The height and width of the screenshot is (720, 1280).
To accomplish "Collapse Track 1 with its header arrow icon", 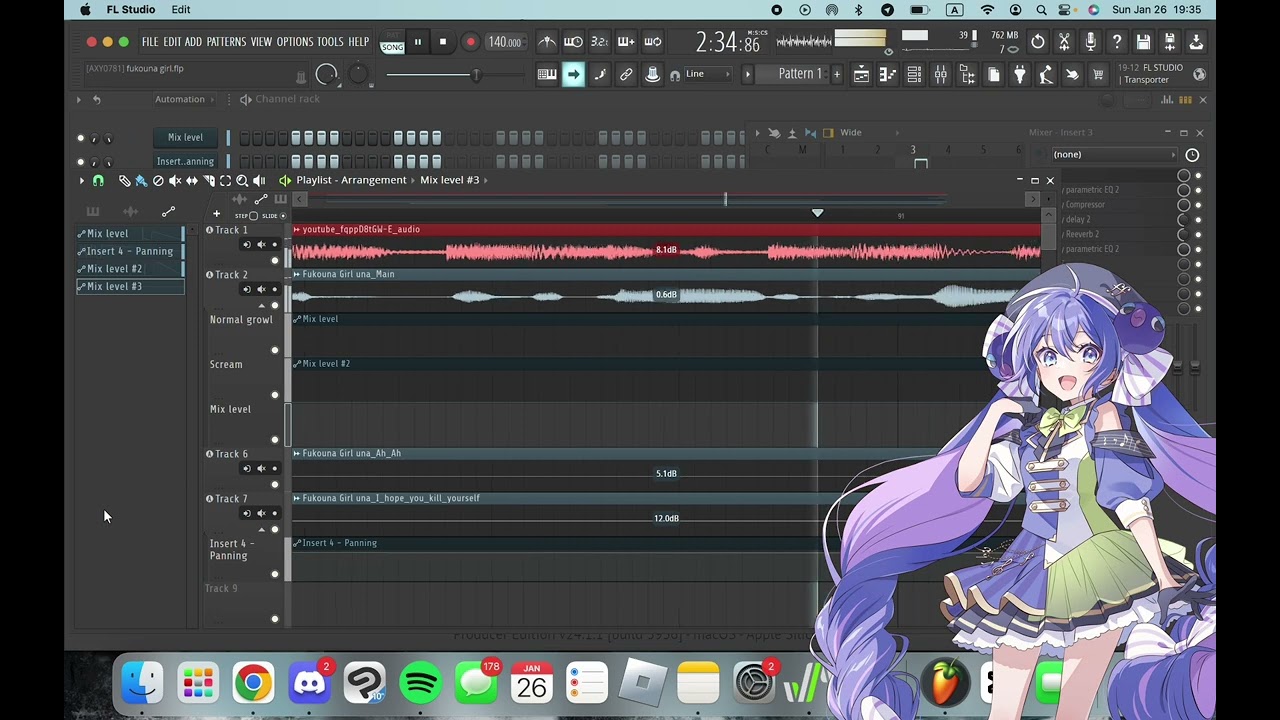I will pos(209,230).
